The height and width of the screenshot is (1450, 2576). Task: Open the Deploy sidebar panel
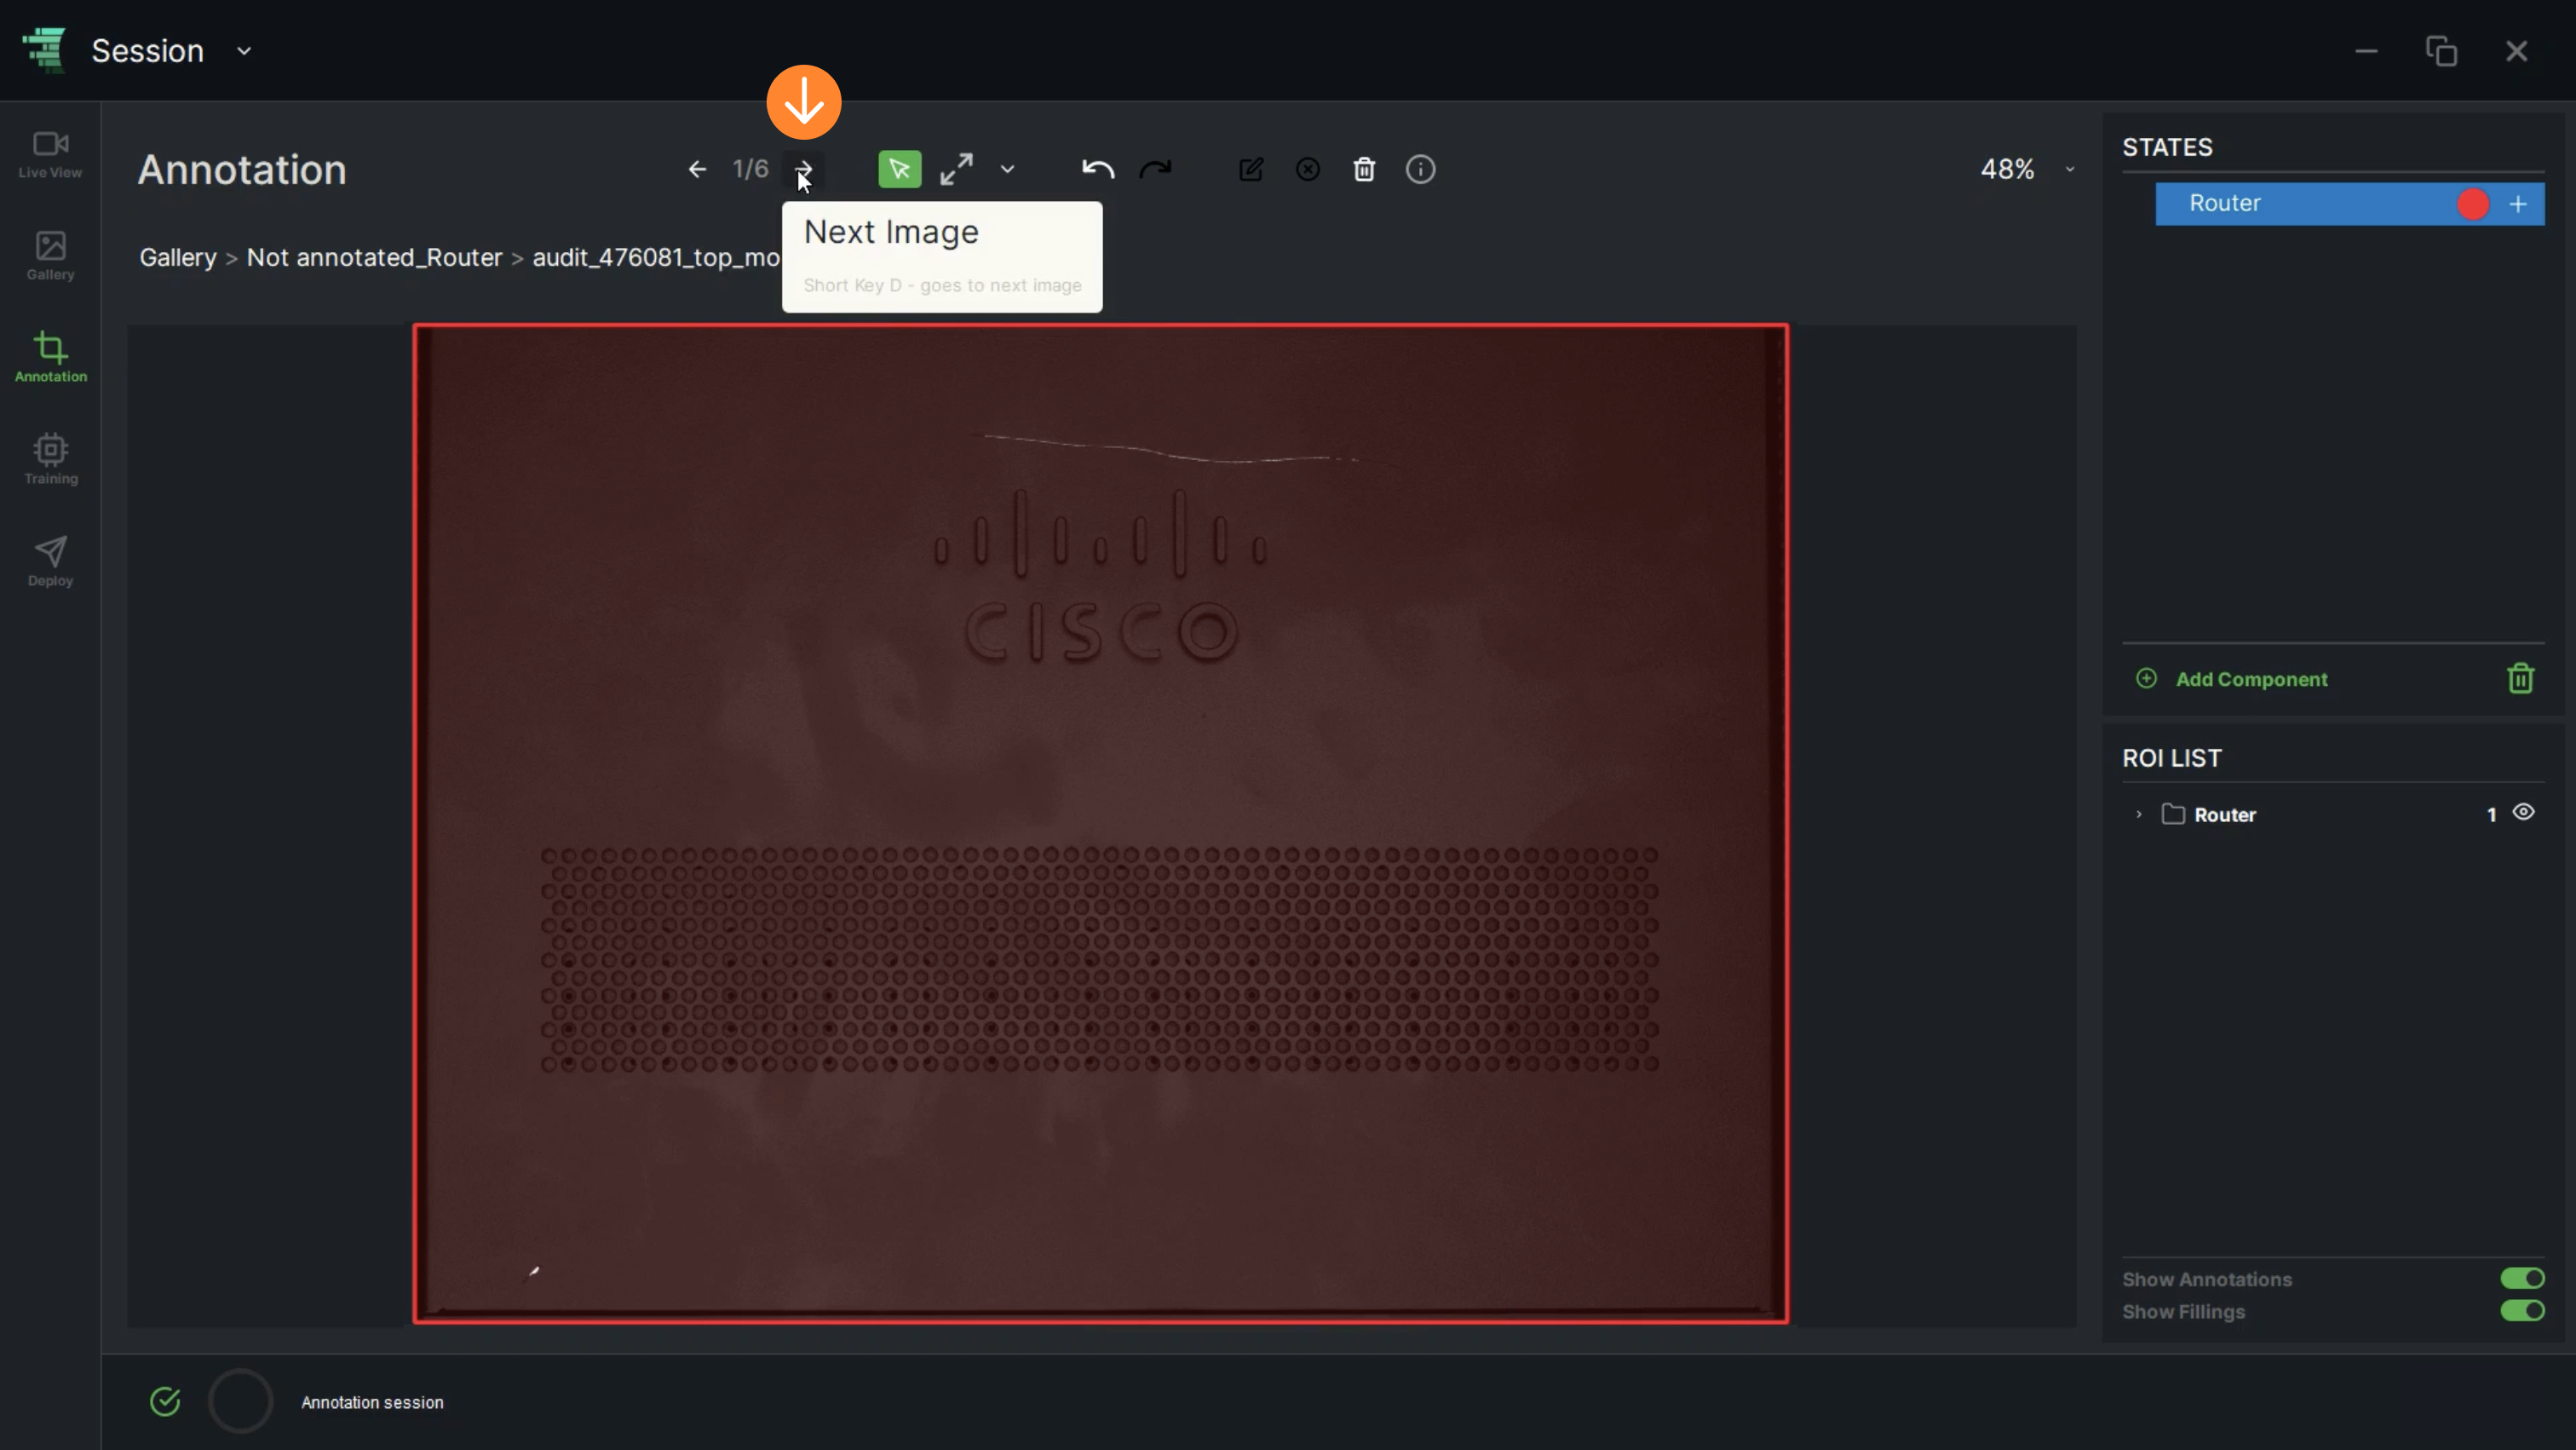click(50, 562)
